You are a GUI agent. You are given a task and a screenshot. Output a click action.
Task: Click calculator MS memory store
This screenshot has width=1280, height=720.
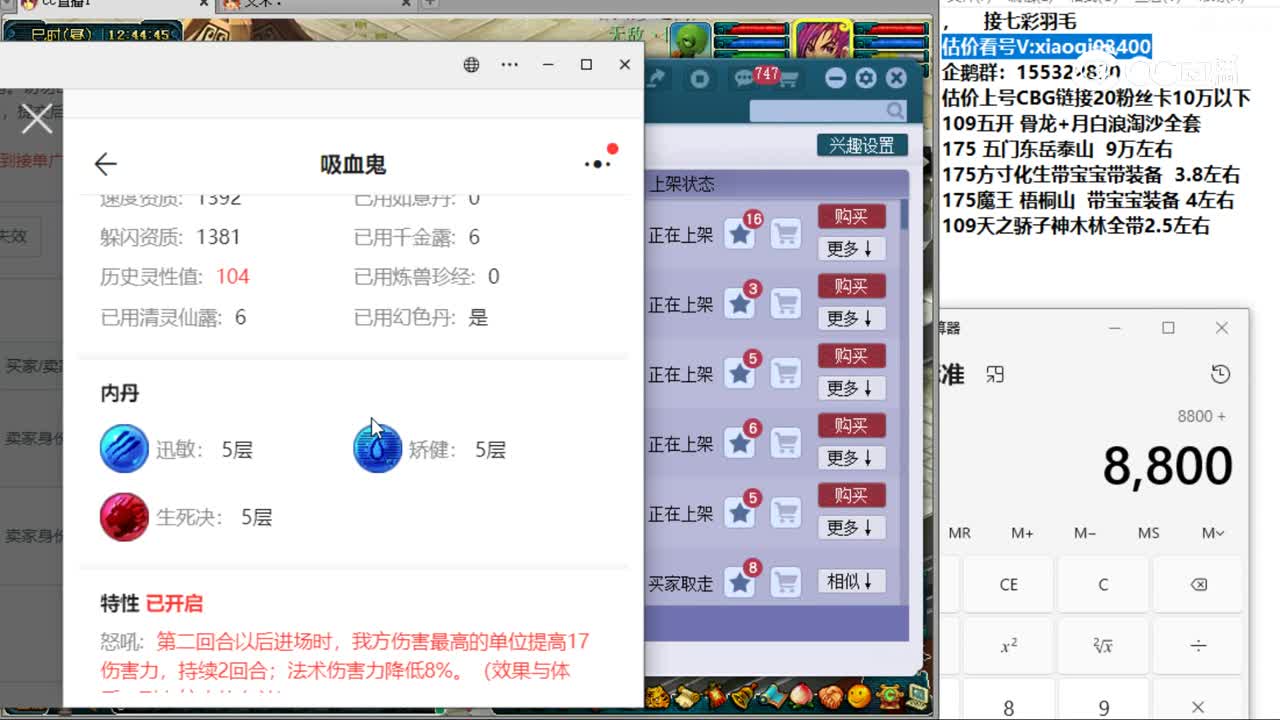coord(1149,533)
